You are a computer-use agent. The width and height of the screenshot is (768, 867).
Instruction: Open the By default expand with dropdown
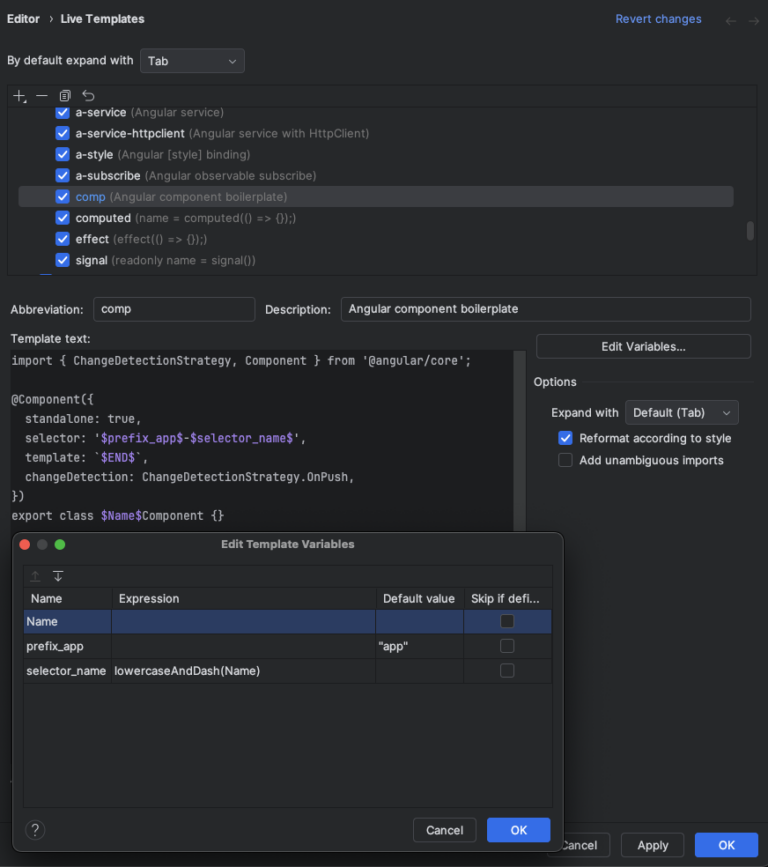click(192, 60)
